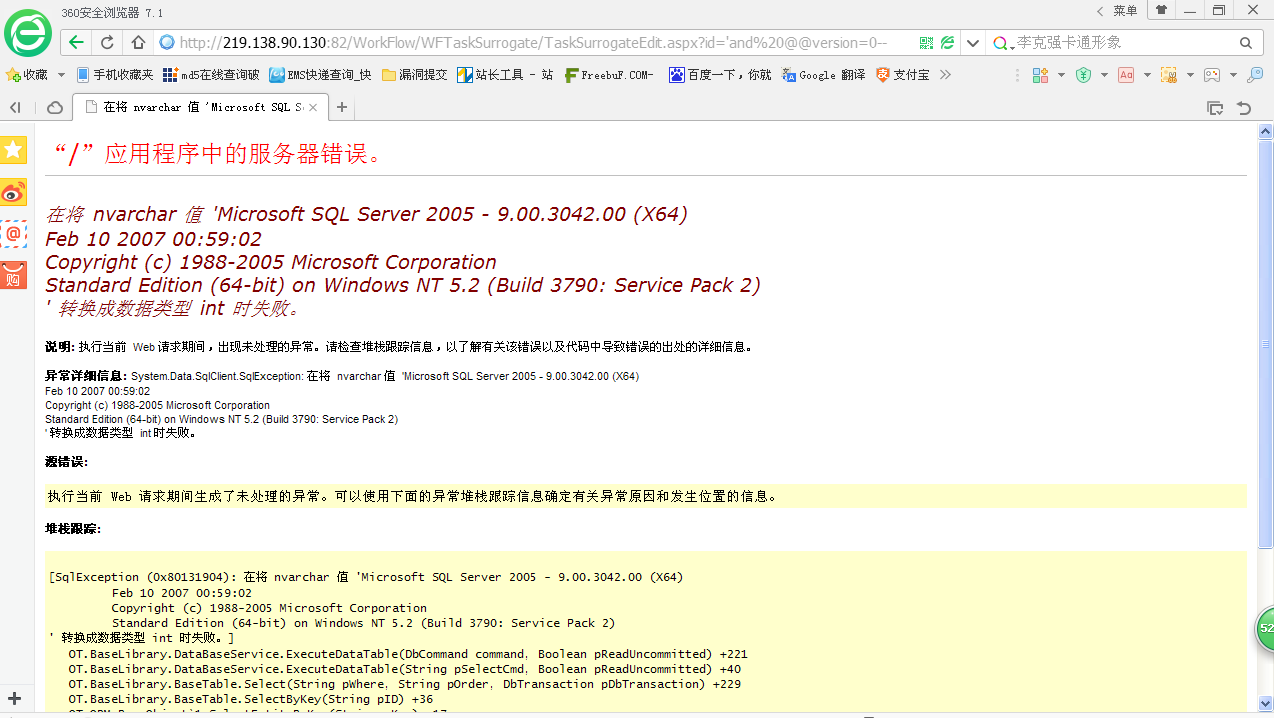Click the 堆栈跟踪: label
This screenshot has height=718, width=1274.
(x=73, y=528)
